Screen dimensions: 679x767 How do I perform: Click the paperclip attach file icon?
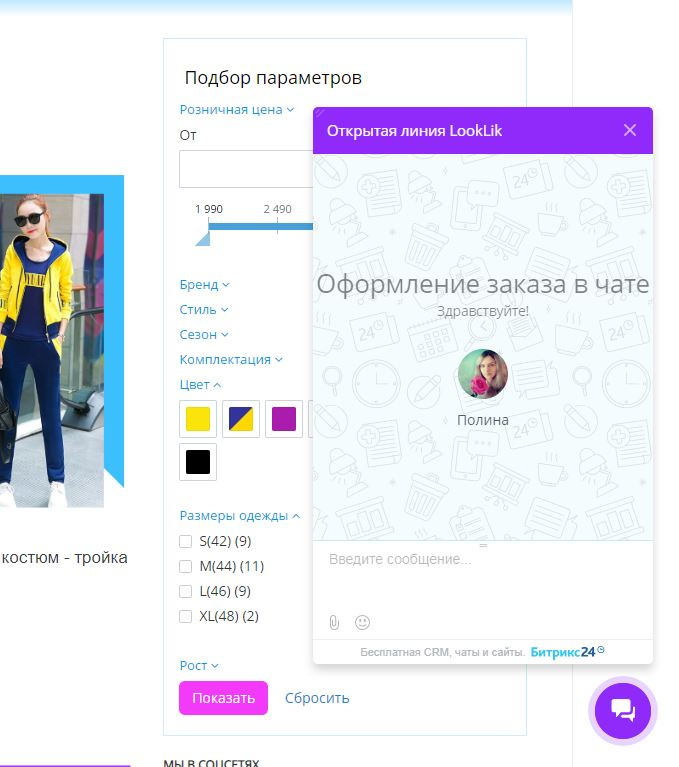334,622
